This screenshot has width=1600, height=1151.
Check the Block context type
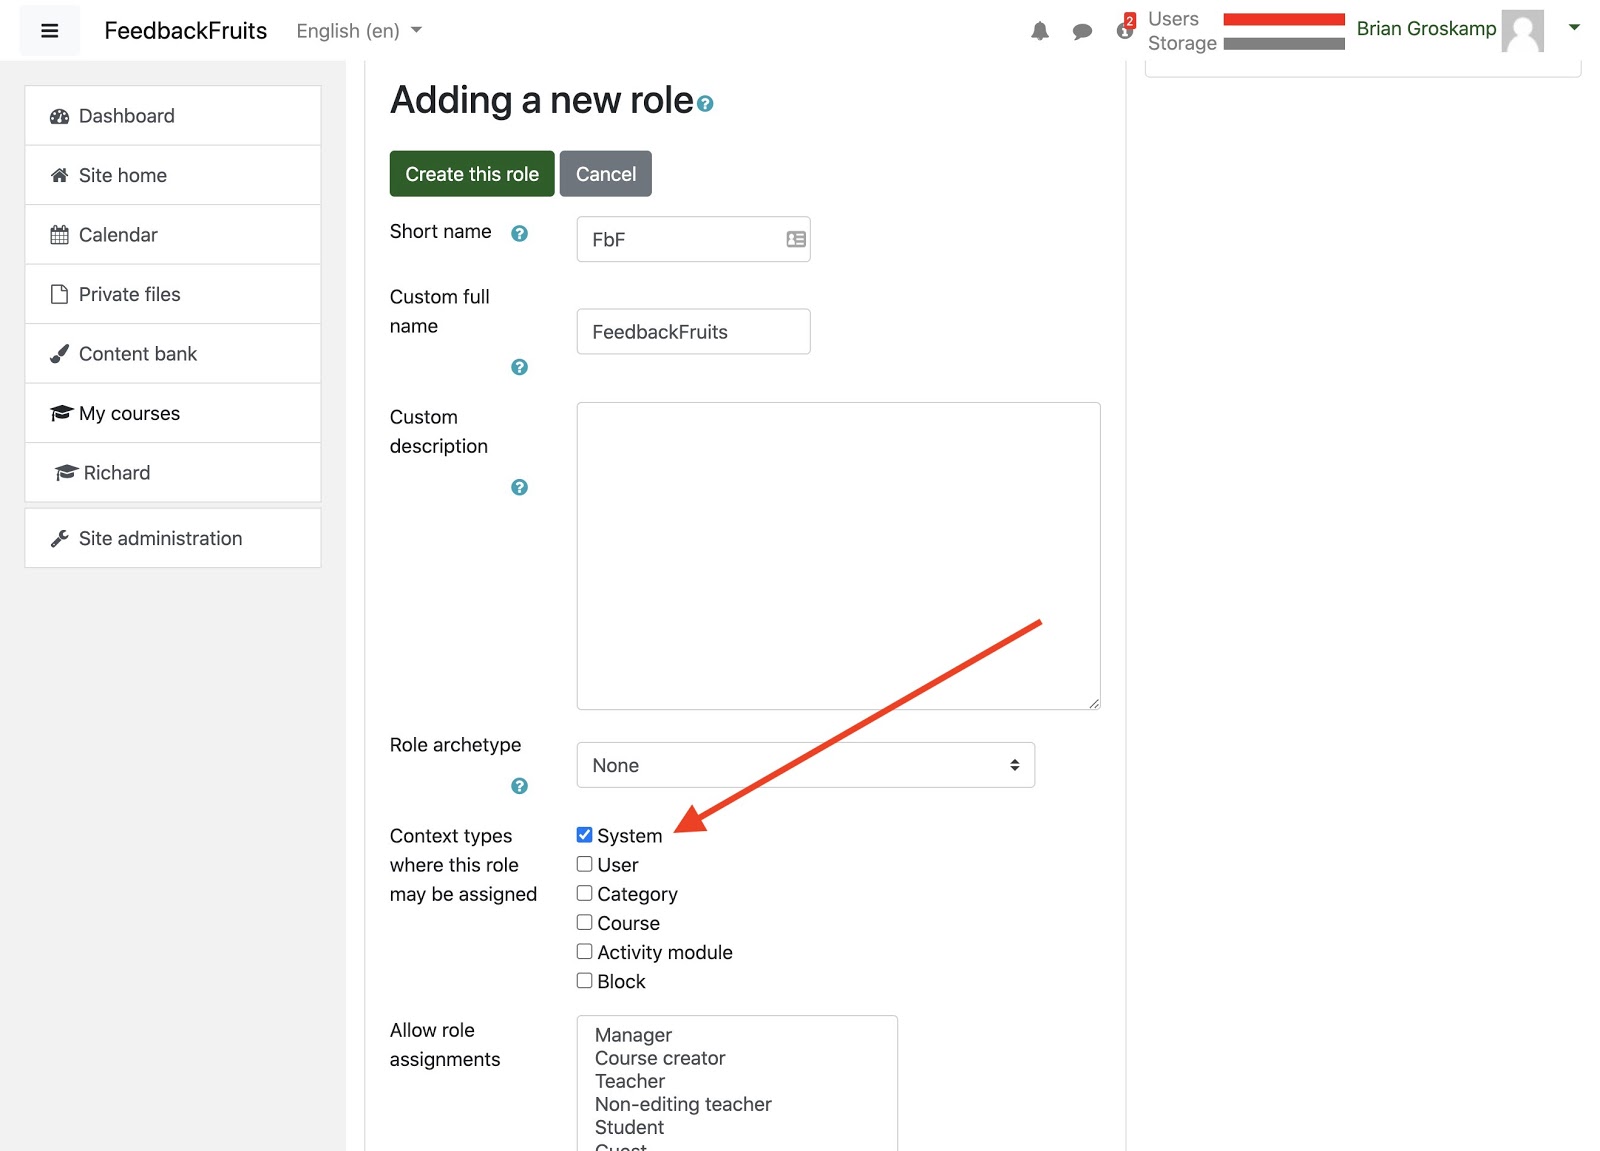coord(585,980)
